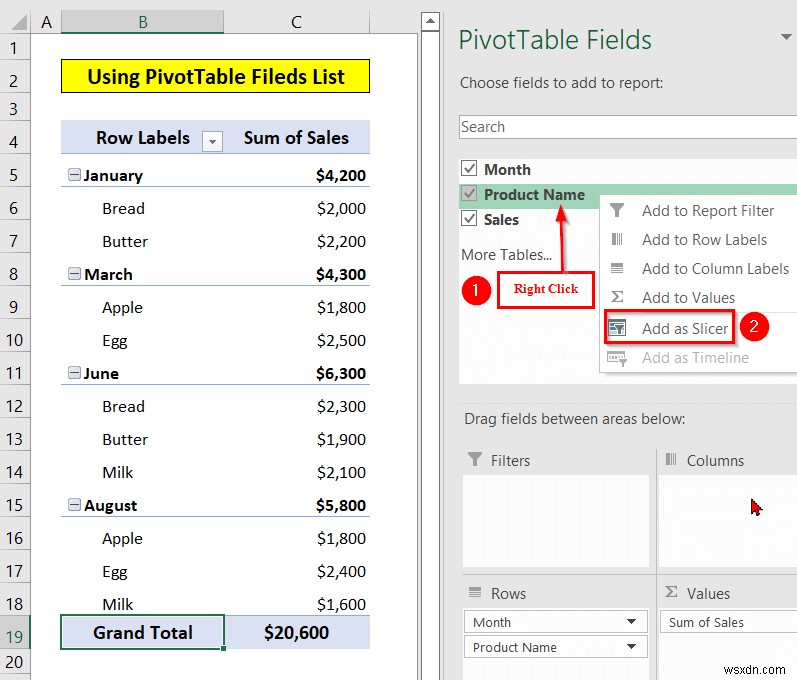
Task: Choose Add to Values menu entry
Action: (x=688, y=297)
